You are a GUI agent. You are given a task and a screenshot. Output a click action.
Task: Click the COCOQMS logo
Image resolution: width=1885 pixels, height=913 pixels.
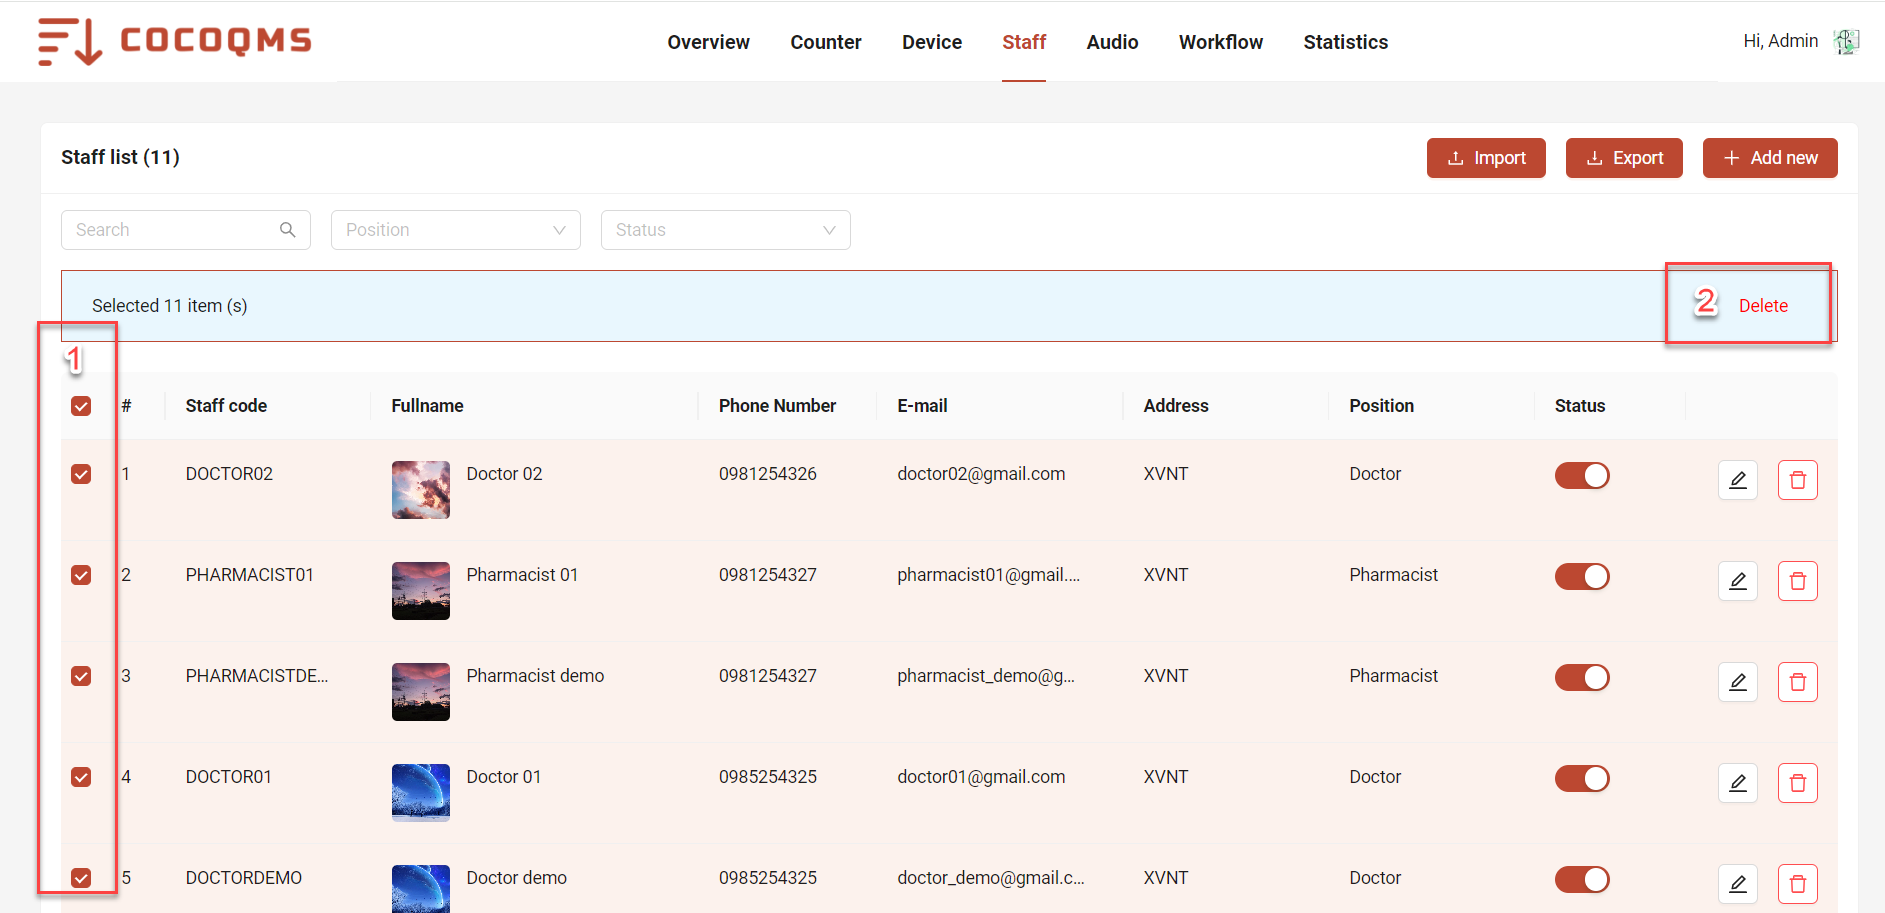pyautogui.click(x=175, y=41)
